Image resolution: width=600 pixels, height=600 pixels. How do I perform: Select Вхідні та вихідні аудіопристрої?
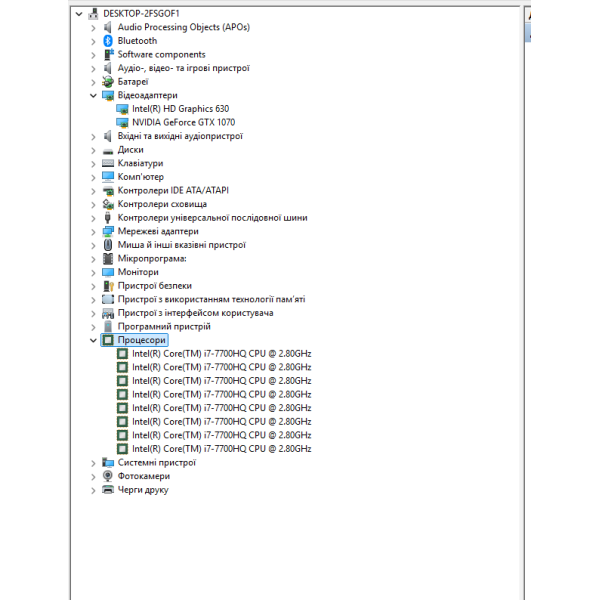click(x=180, y=136)
